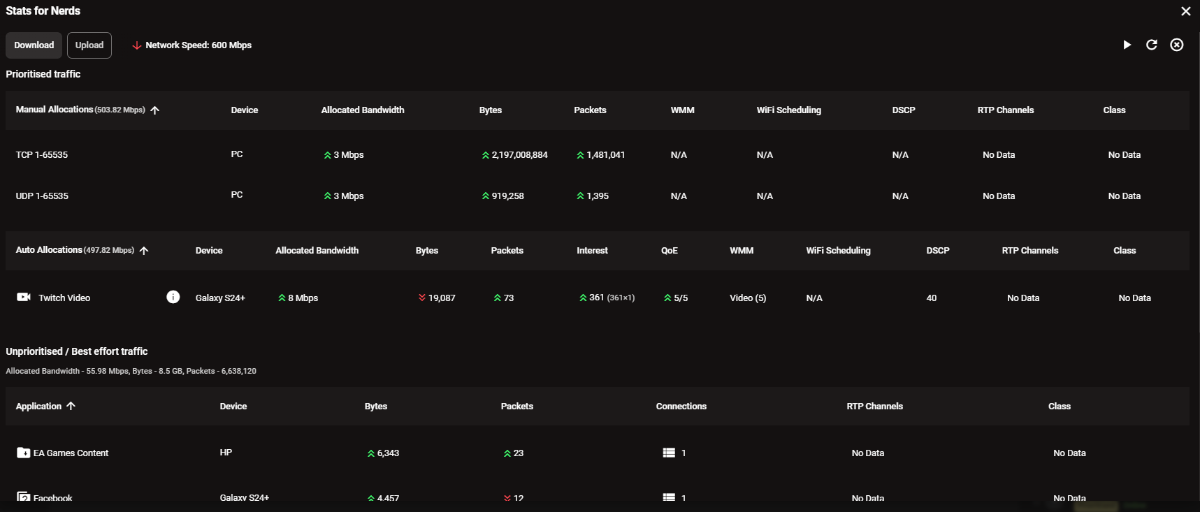1200x512 pixels.
Task: Click the circled X reset icon
Action: click(1177, 45)
